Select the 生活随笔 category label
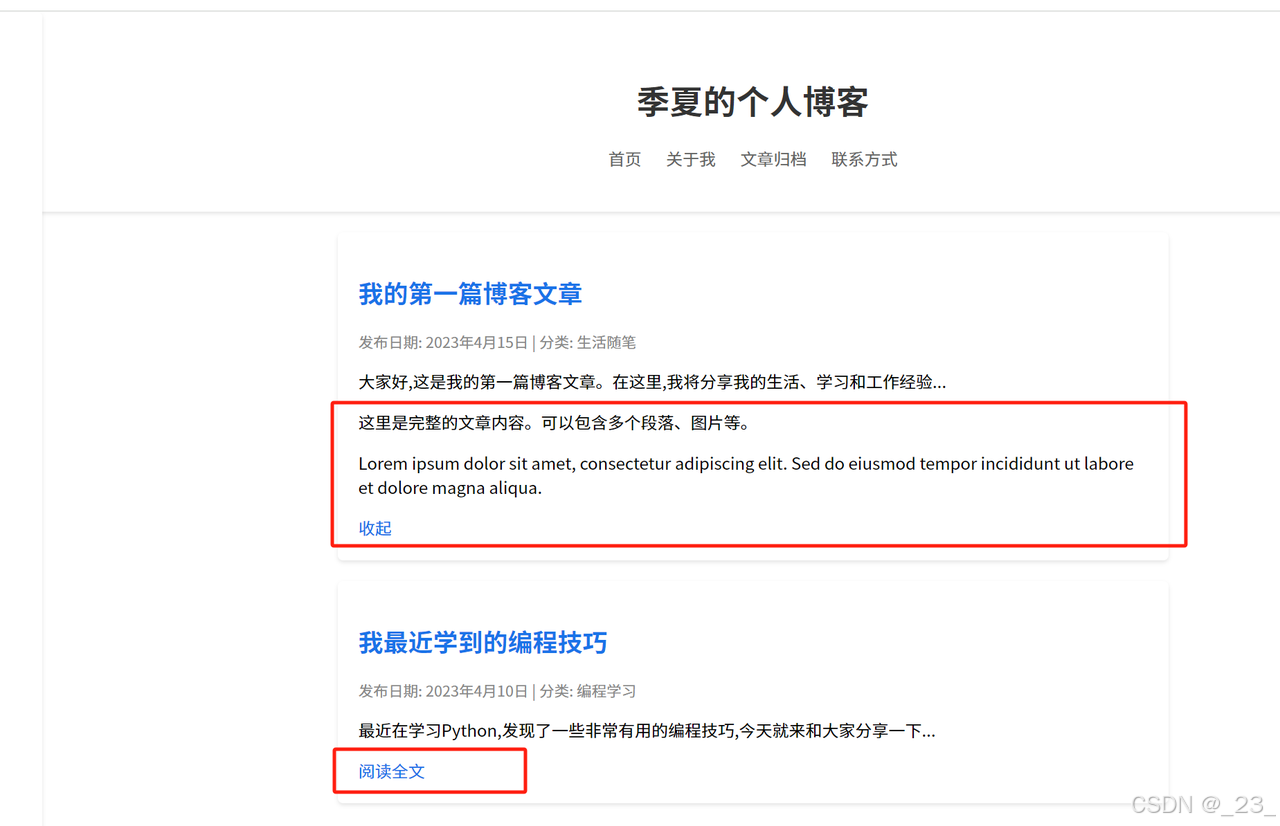The image size is (1280, 826). (607, 342)
